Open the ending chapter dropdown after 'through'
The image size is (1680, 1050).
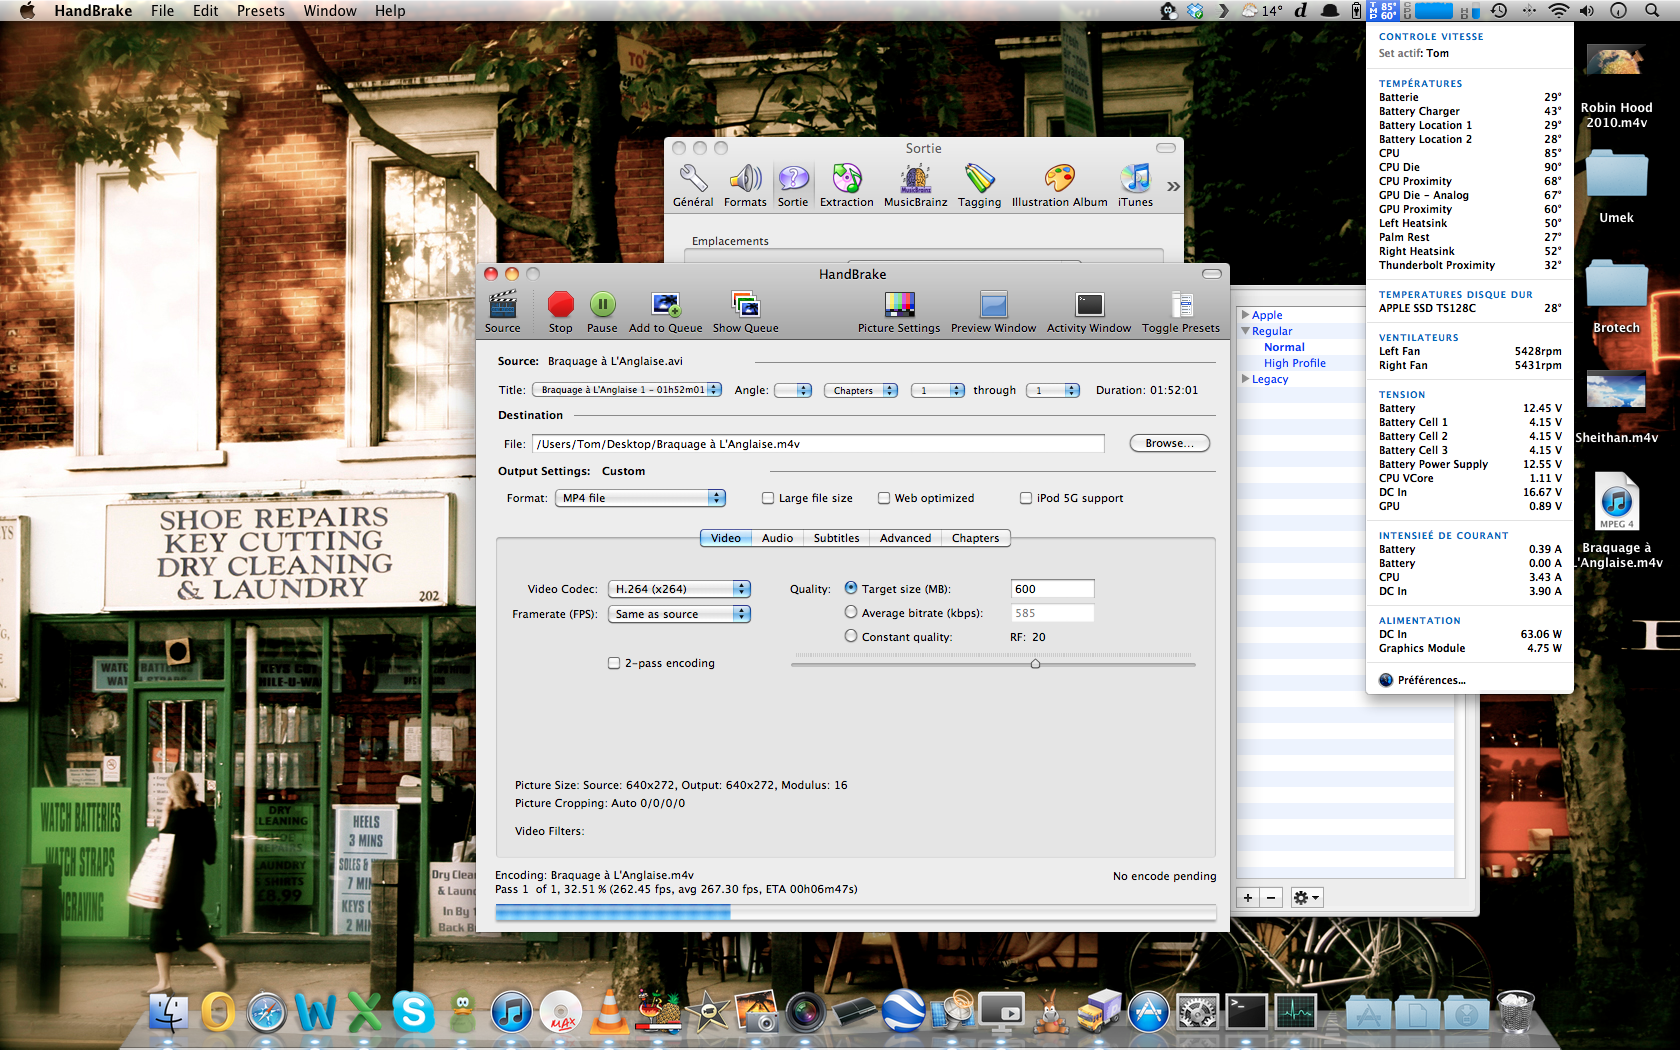1053,390
